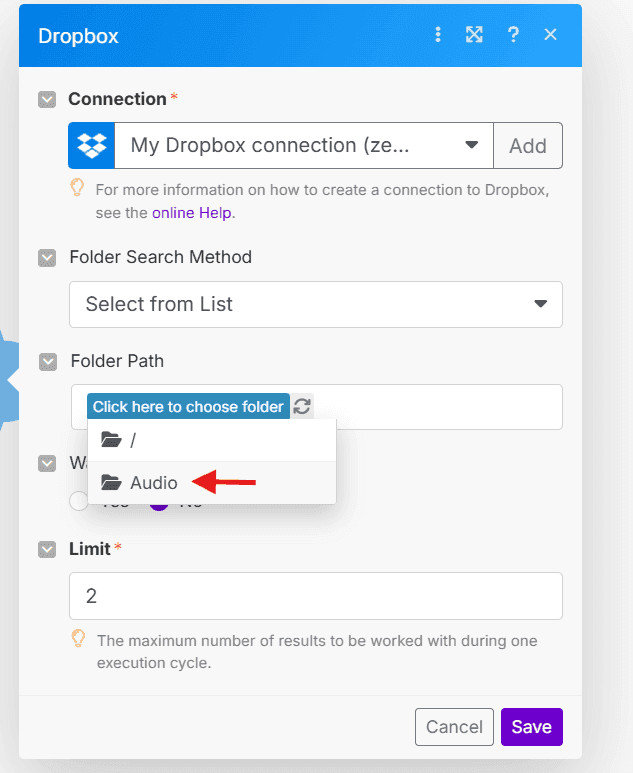
Task: Save the Dropbox module settings
Action: point(531,727)
